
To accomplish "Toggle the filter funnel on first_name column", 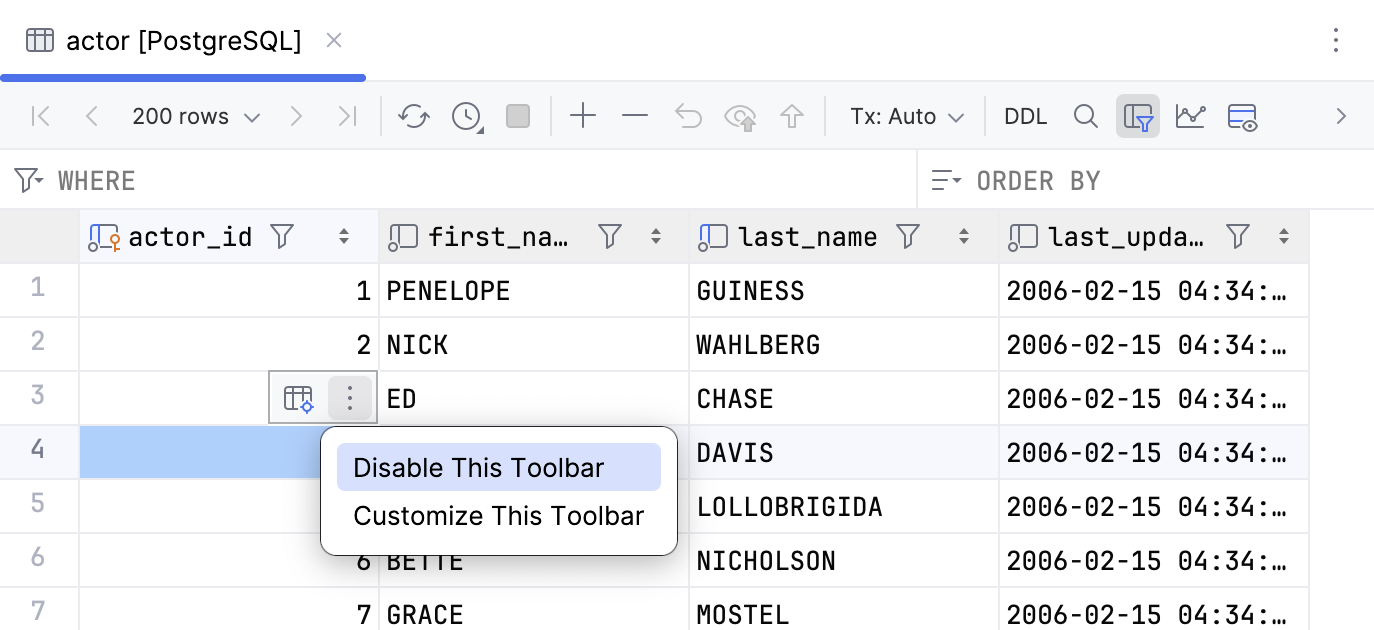I will click(x=609, y=236).
